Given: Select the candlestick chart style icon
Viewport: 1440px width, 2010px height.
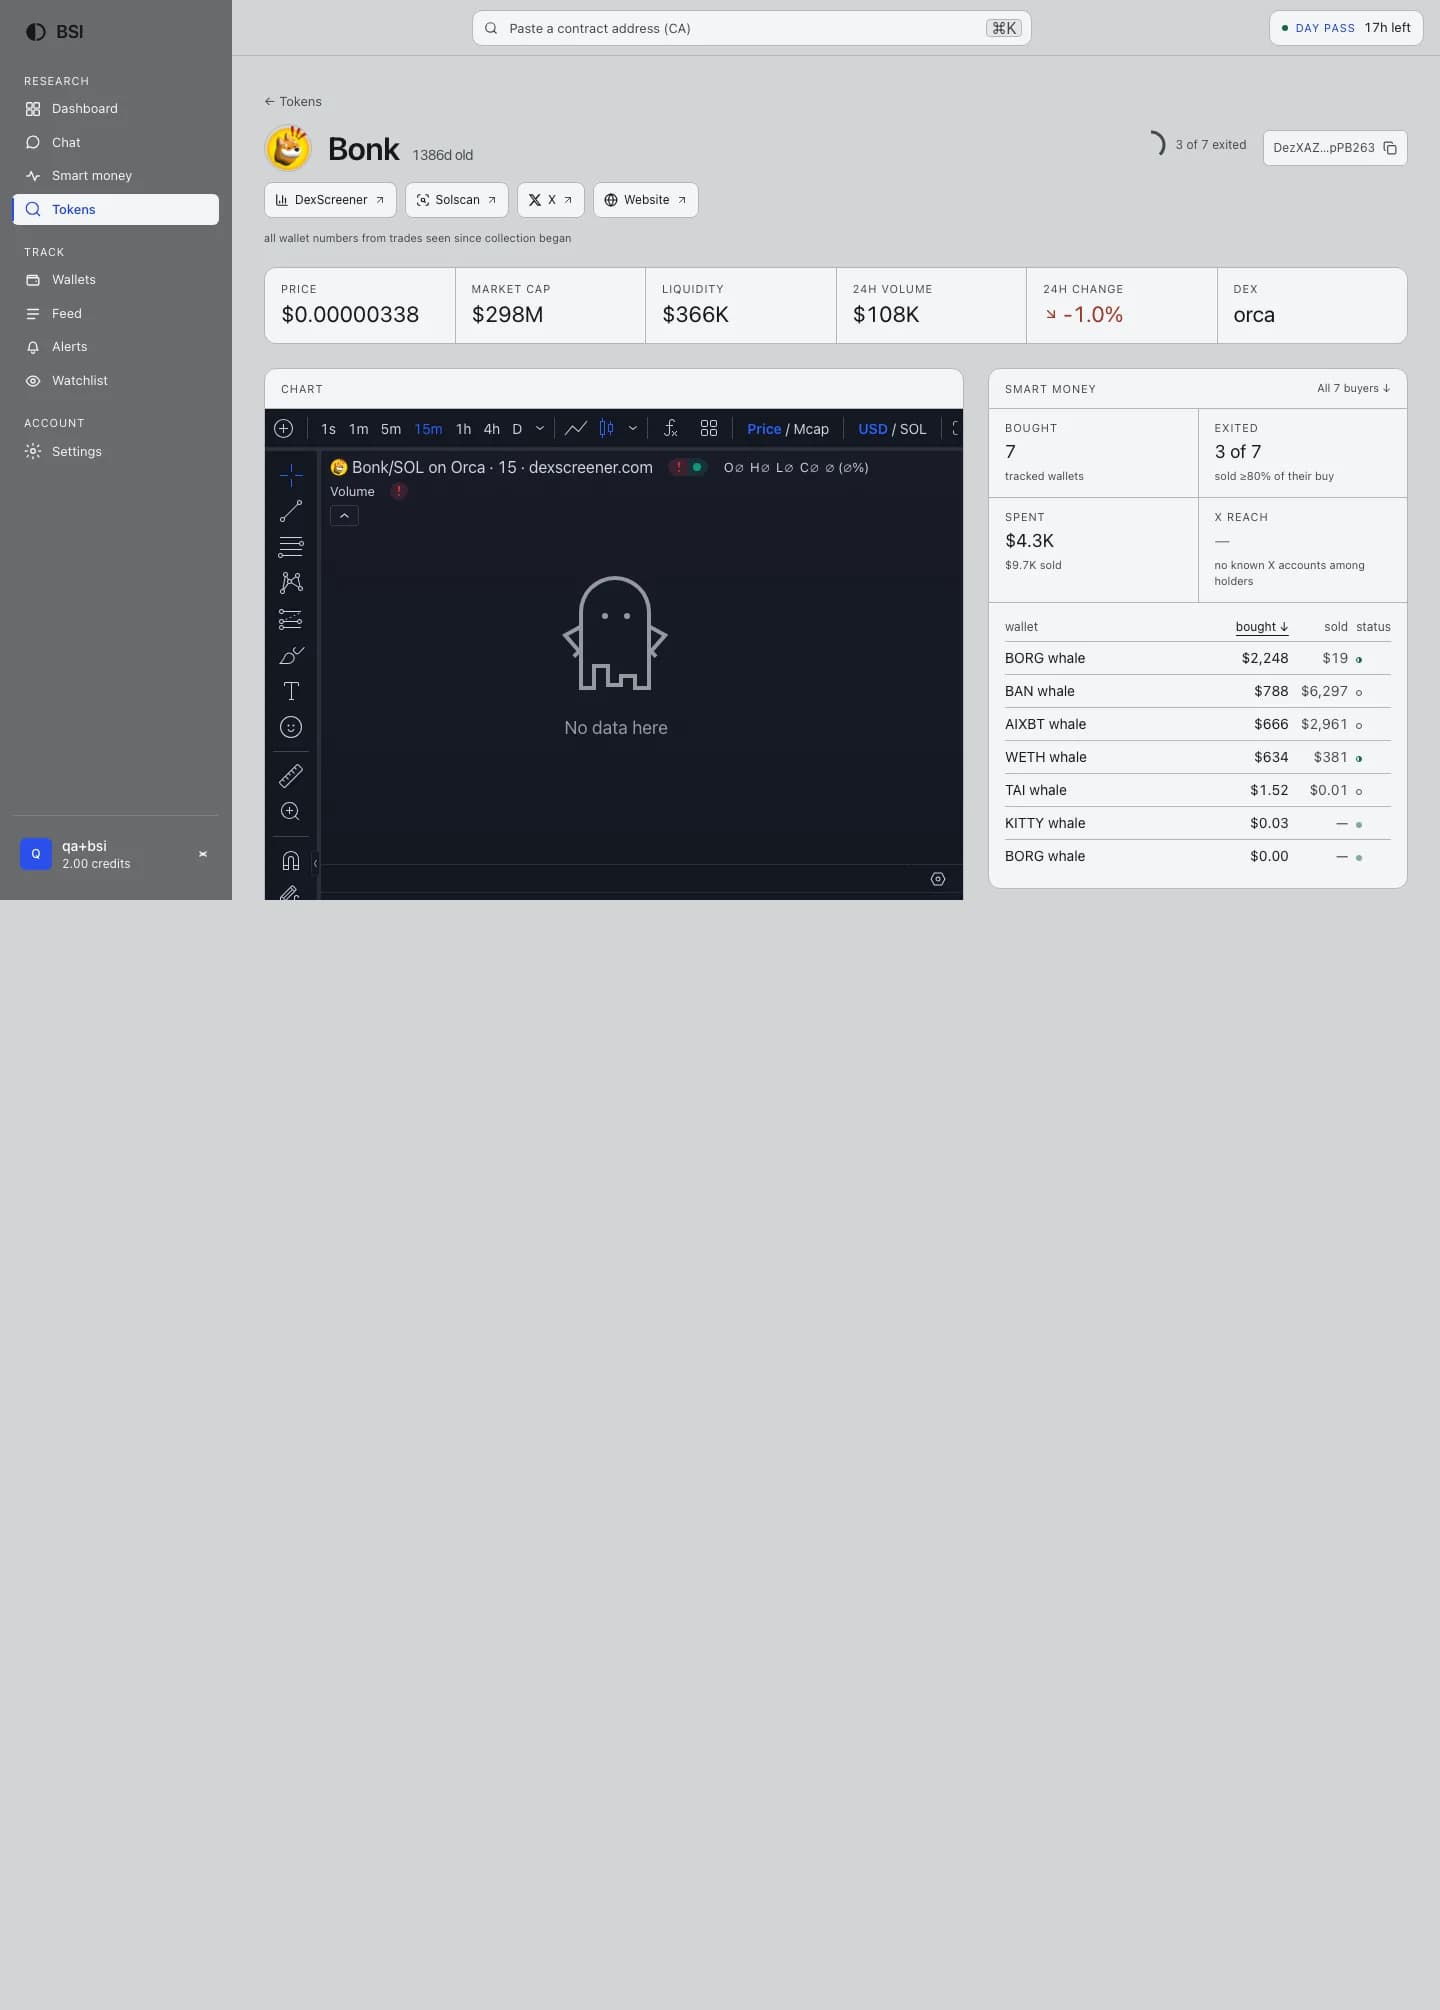Looking at the screenshot, I should (x=606, y=429).
